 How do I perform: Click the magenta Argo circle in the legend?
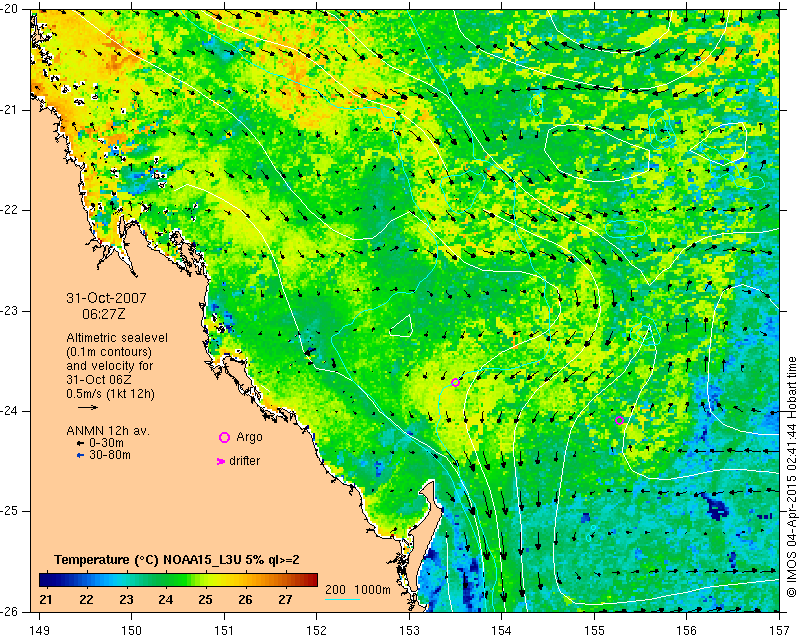point(224,437)
